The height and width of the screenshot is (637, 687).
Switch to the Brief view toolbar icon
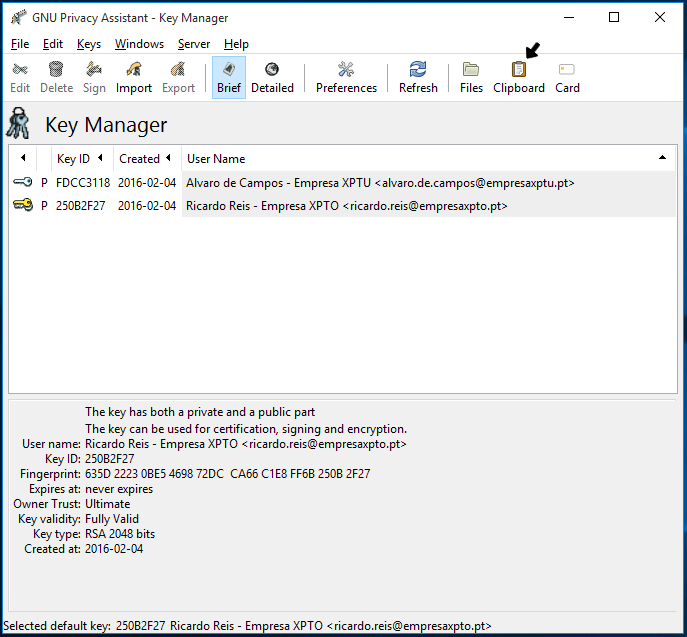pyautogui.click(x=229, y=69)
